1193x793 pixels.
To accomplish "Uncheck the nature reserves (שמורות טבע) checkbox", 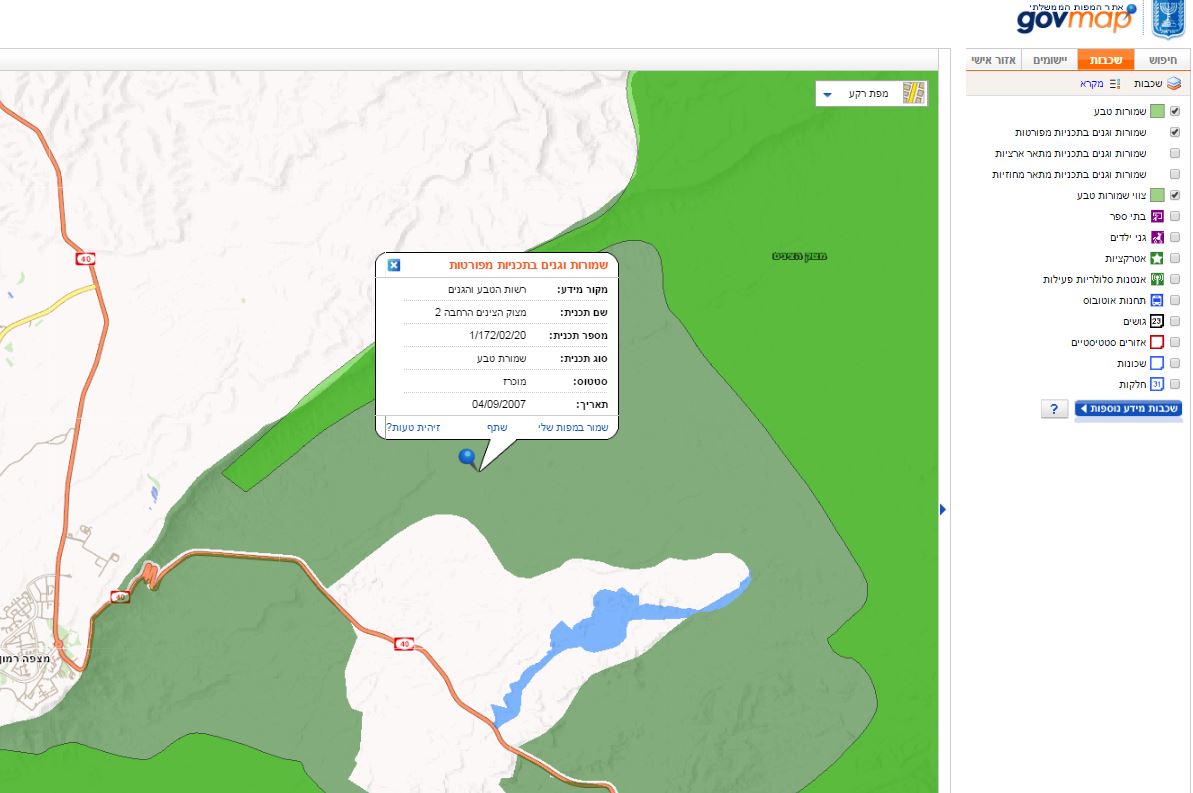I will coord(1175,111).
